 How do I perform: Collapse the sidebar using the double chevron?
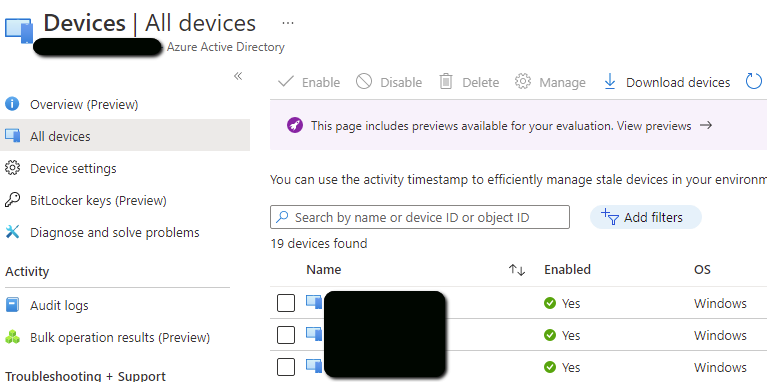point(238,76)
